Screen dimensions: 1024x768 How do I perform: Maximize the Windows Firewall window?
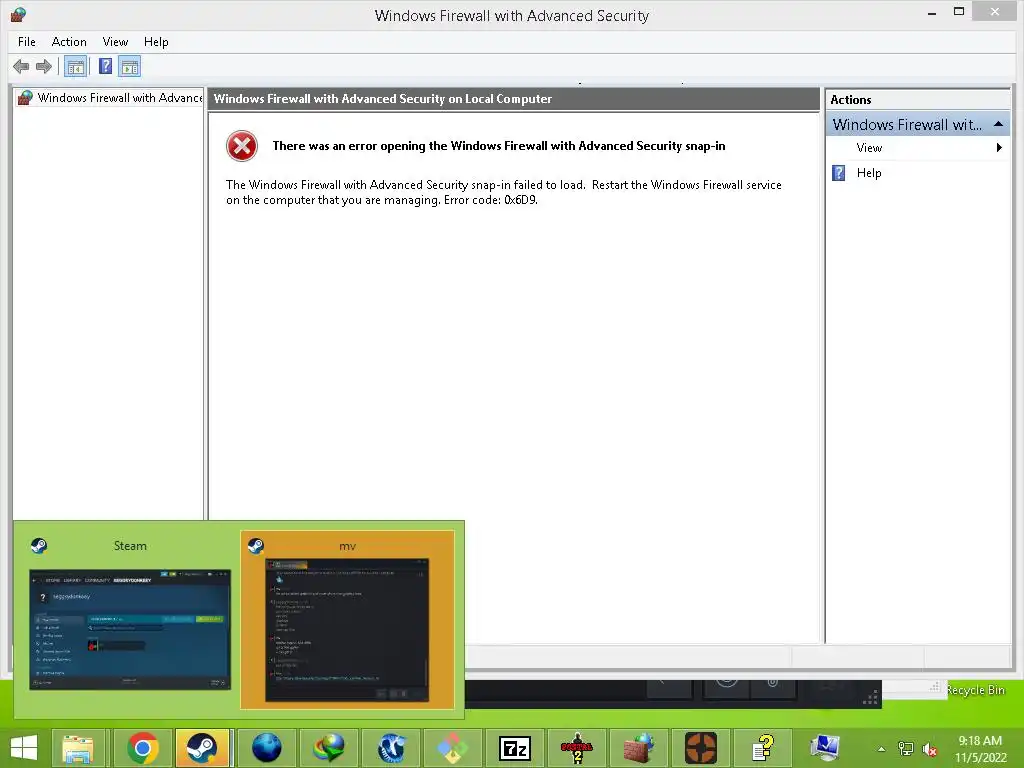point(959,12)
